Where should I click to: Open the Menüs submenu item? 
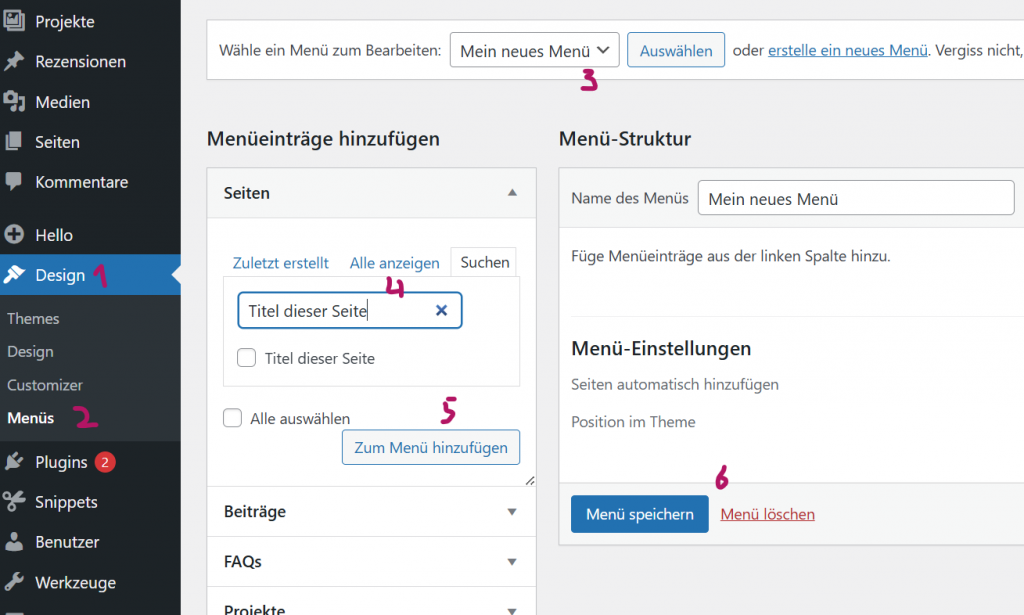tap(31, 418)
